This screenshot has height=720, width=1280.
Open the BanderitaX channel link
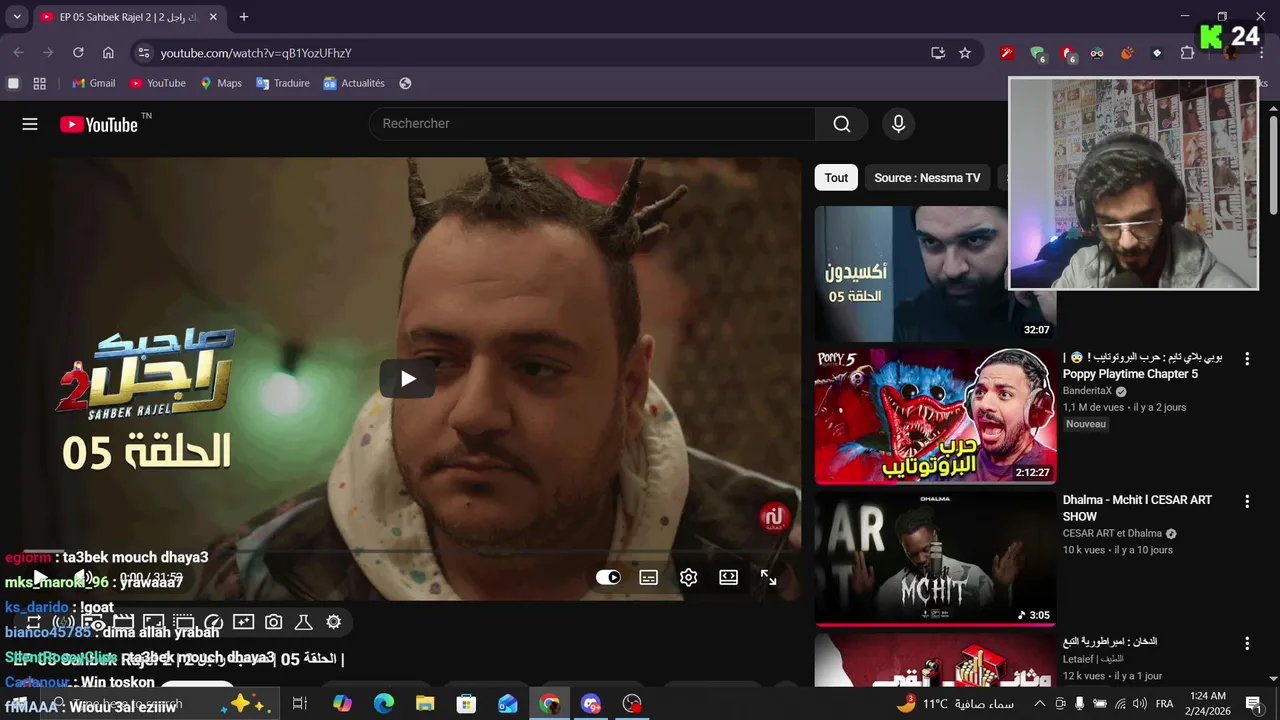coord(1087,391)
